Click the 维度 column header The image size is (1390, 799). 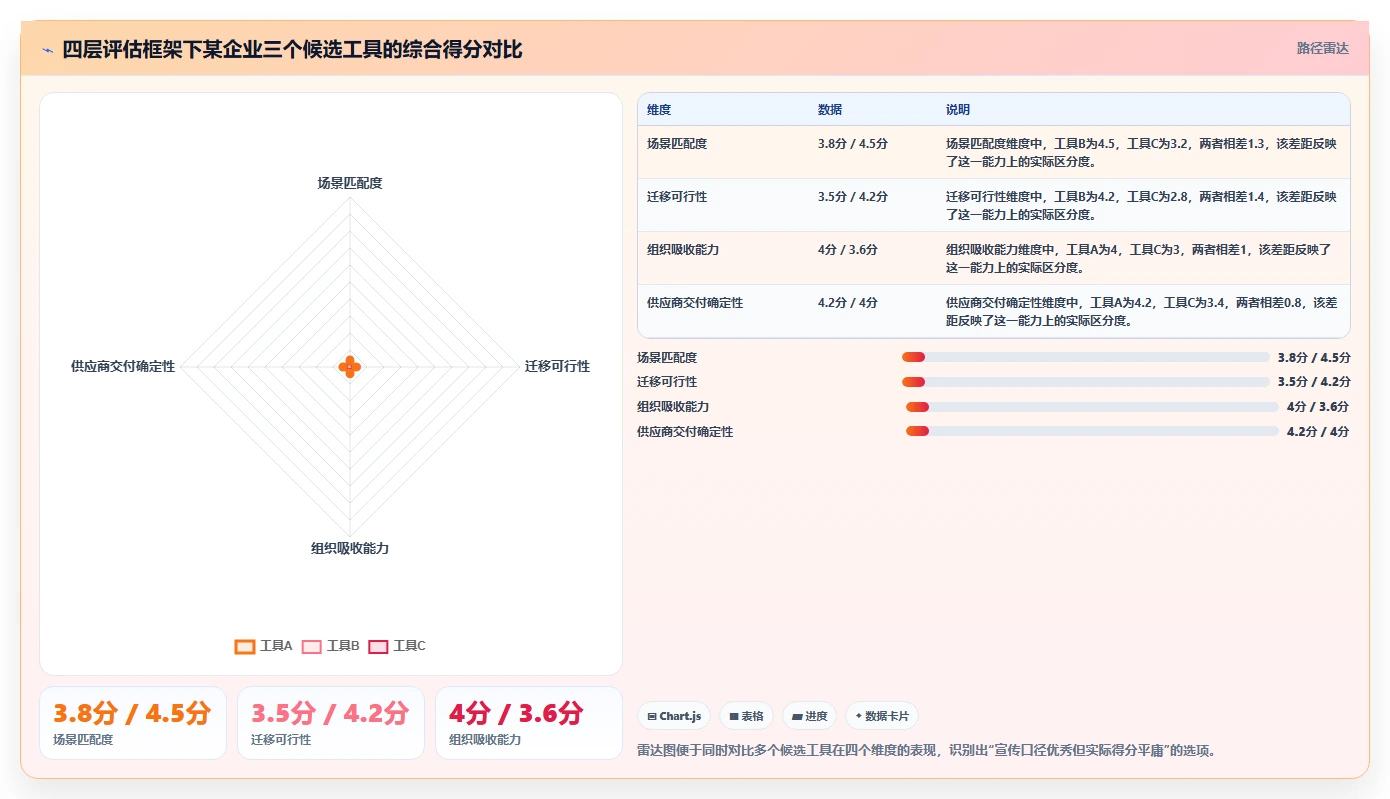pos(659,110)
